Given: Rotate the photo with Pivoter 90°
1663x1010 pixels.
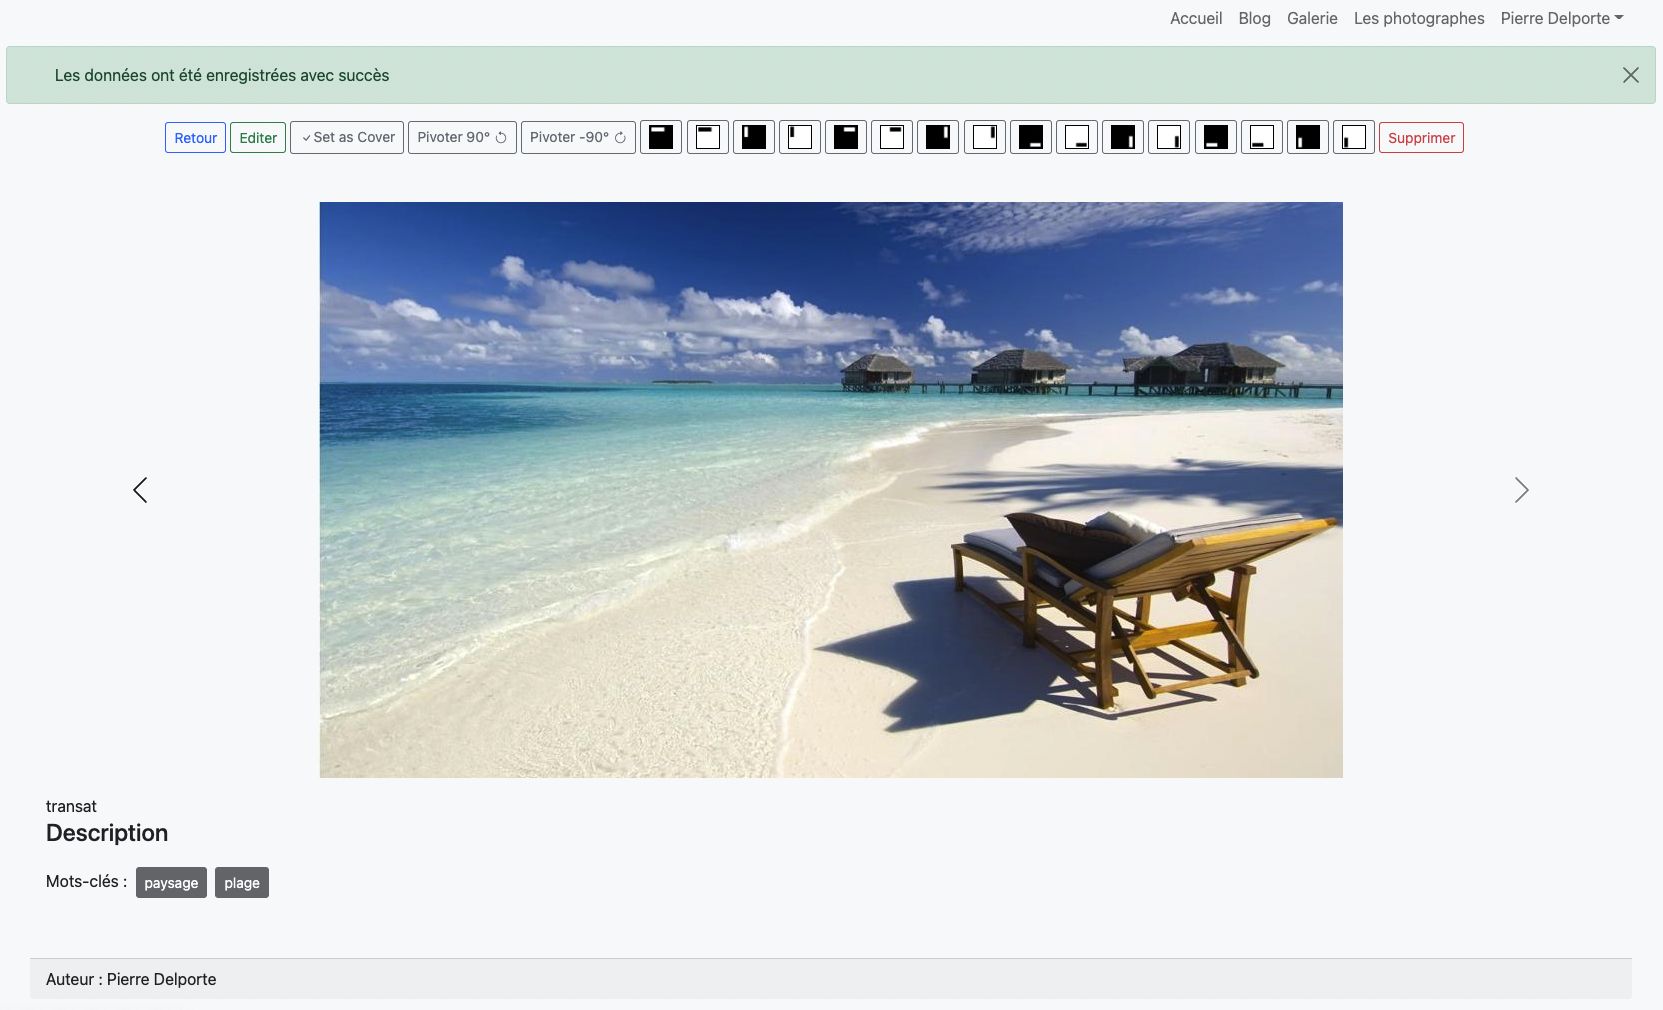Looking at the screenshot, I should pyautogui.click(x=462, y=138).
